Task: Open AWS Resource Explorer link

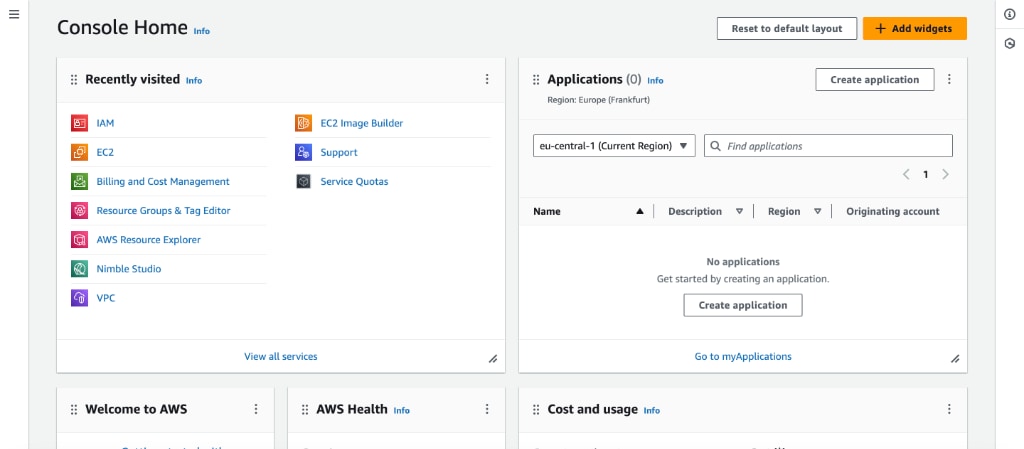Action: point(148,240)
